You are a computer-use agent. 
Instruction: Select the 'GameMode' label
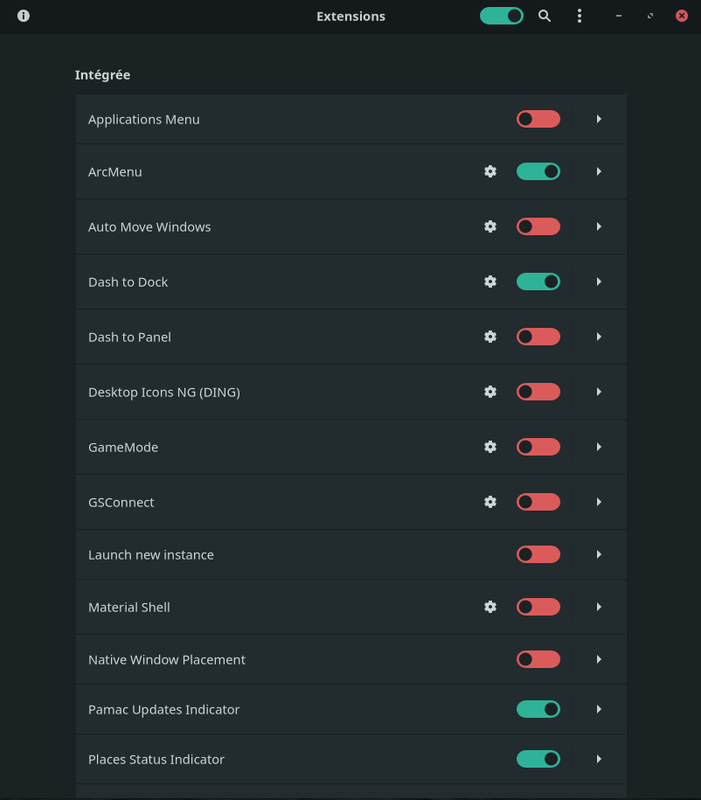123,447
